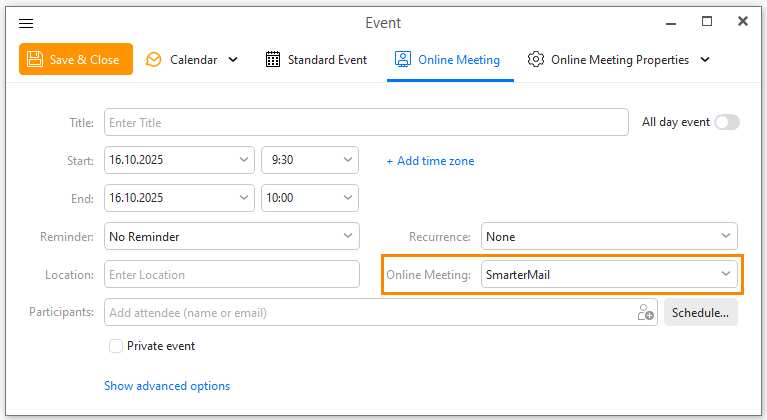Click the Standard Event calendar grid icon
767x420 pixels.
click(273, 60)
